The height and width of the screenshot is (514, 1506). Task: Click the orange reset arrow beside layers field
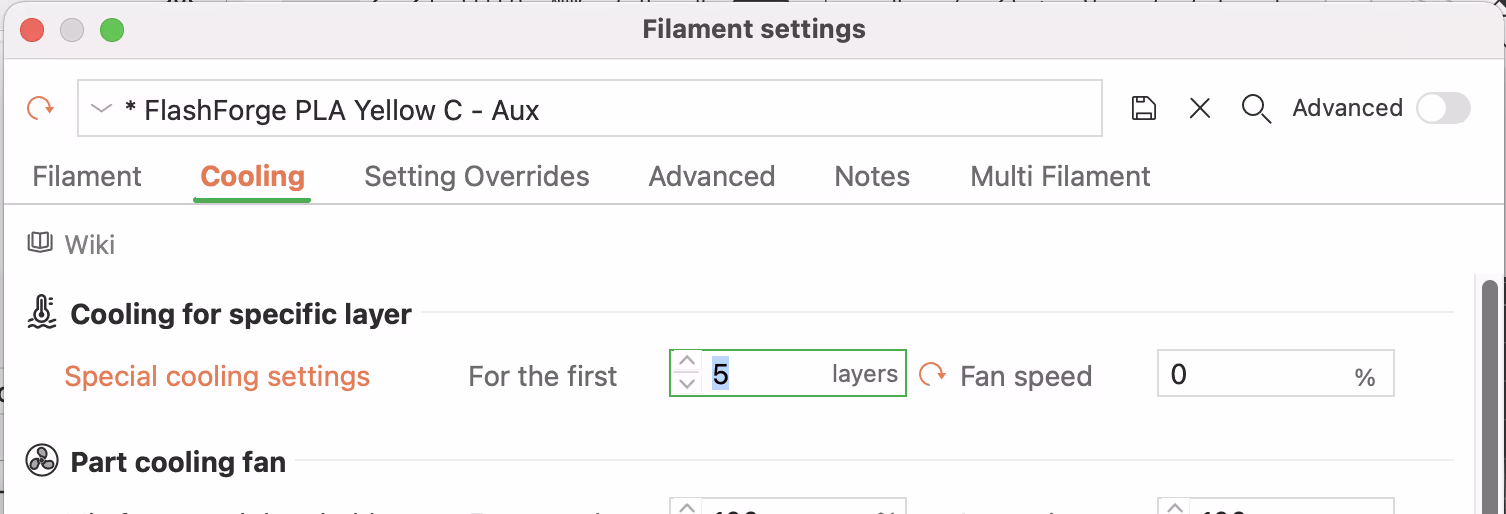click(932, 375)
